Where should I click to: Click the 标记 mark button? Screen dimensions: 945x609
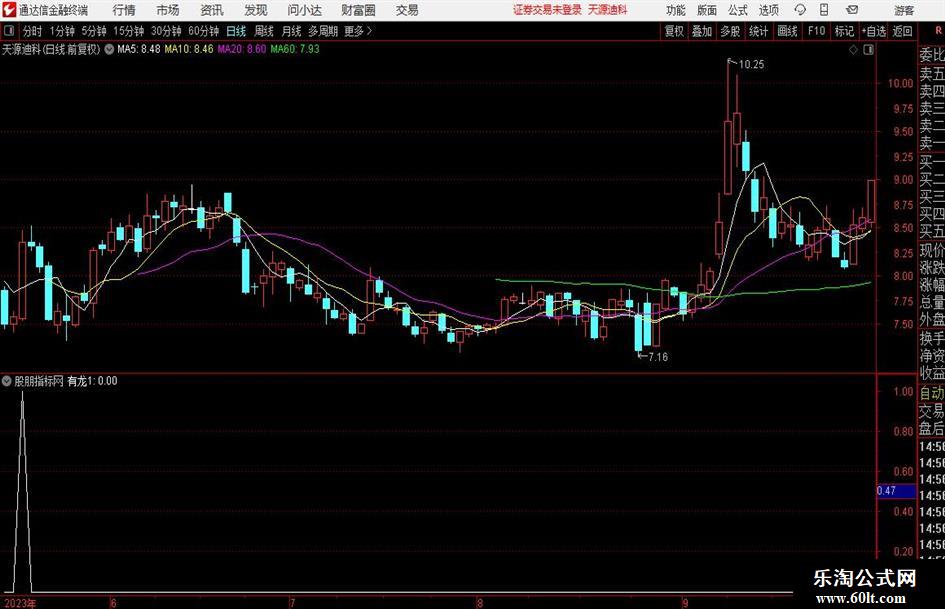tap(844, 31)
